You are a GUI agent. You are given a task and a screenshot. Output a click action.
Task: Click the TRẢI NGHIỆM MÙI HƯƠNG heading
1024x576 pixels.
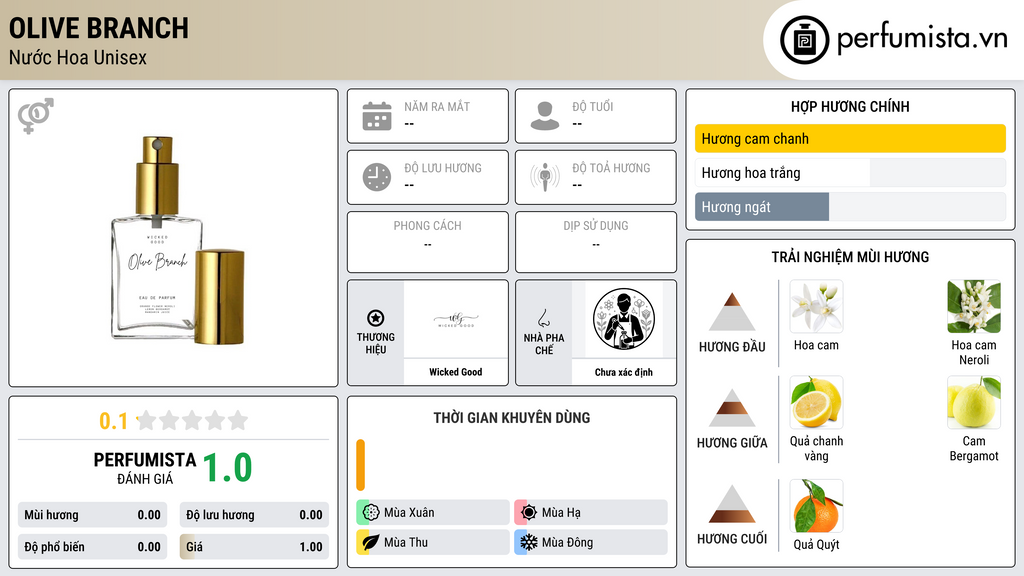point(850,257)
